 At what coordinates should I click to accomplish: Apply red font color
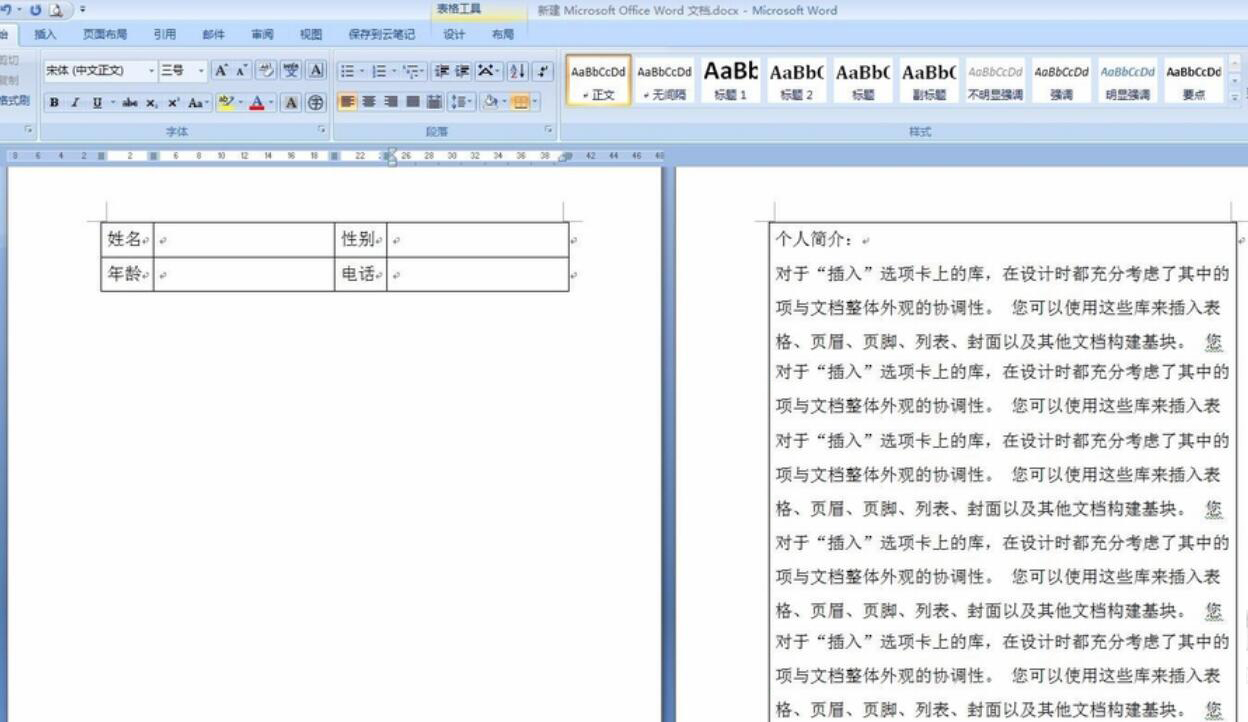[257, 103]
